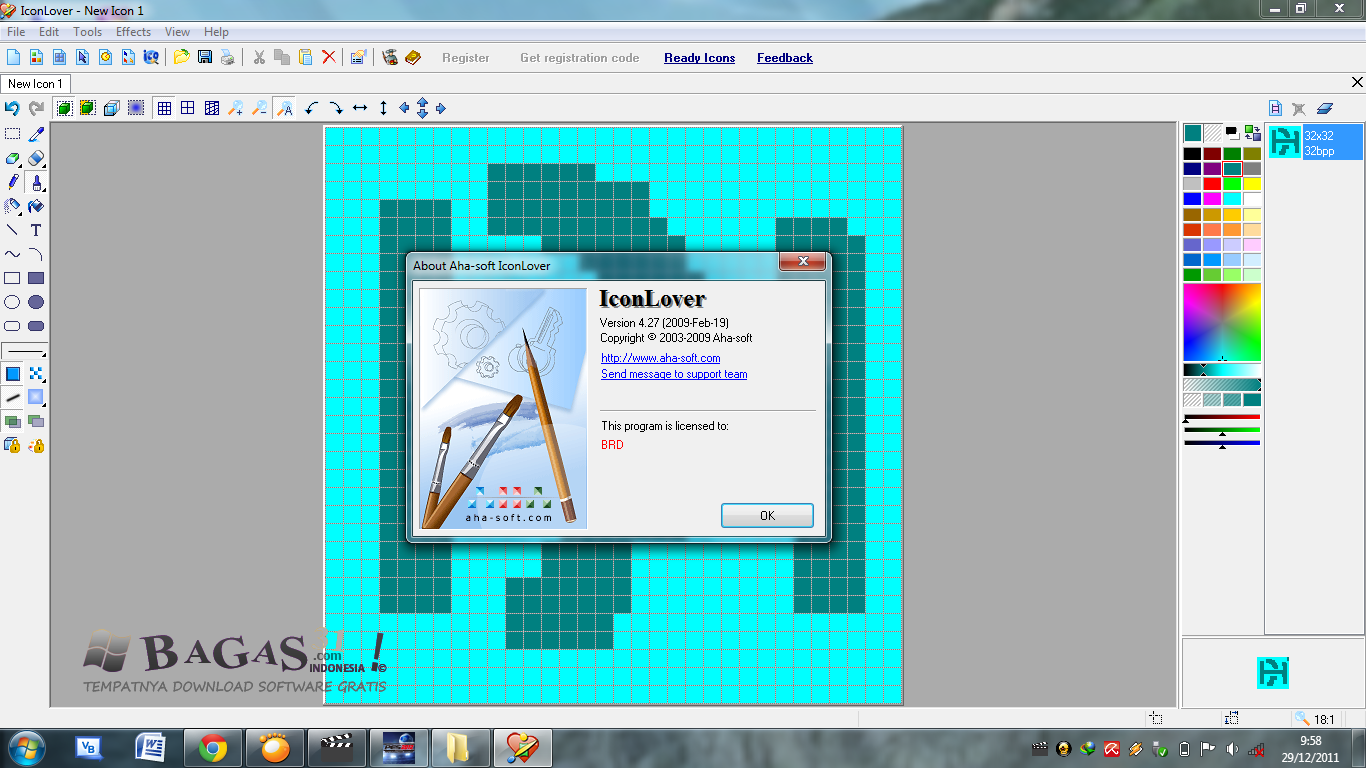This screenshot has width=1366, height=768.
Task: Open the Tools menu
Action: [87, 32]
